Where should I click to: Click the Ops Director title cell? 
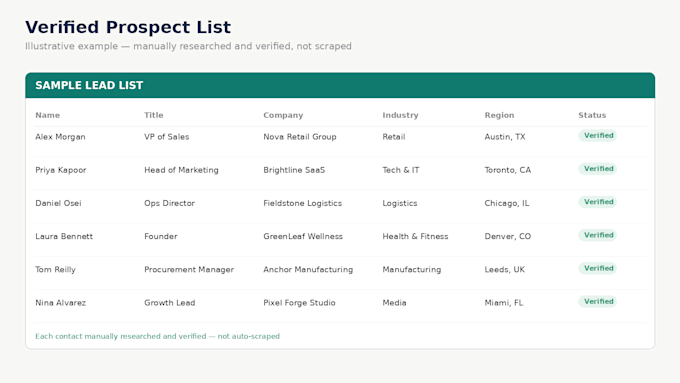click(169, 203)
